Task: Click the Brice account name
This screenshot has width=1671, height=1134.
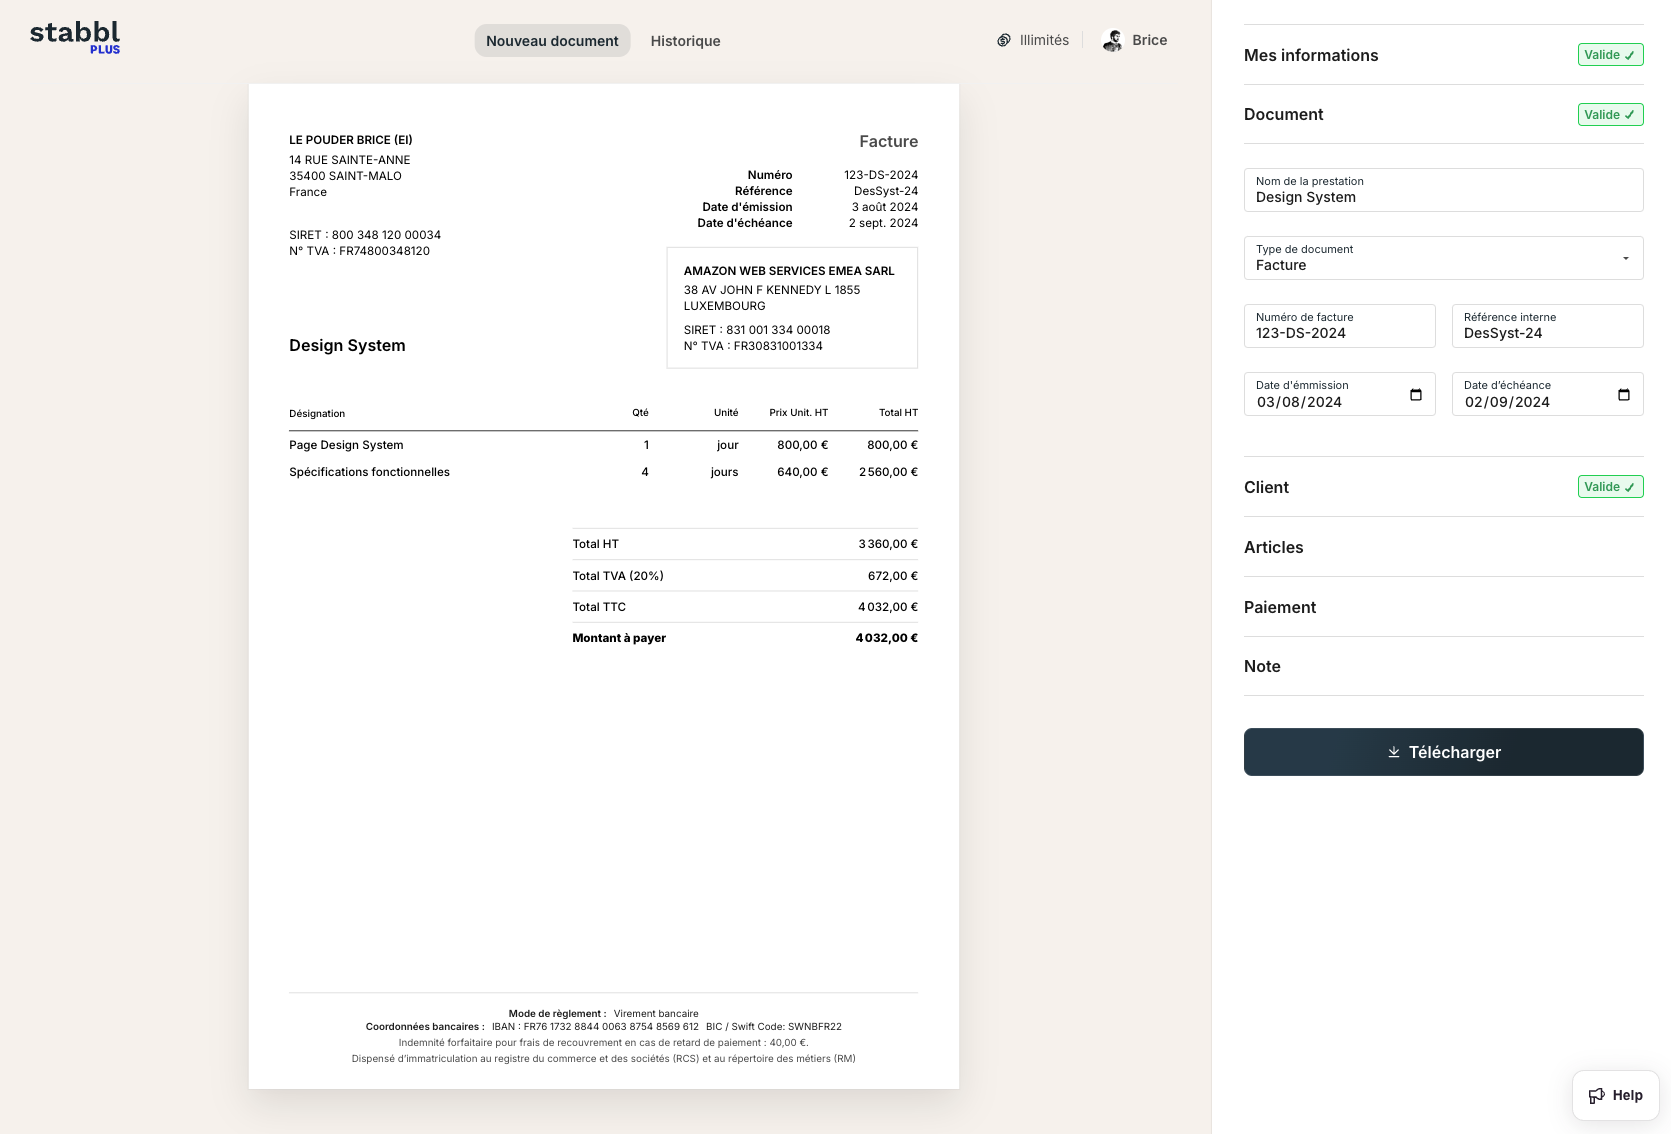Action: 1149,40
